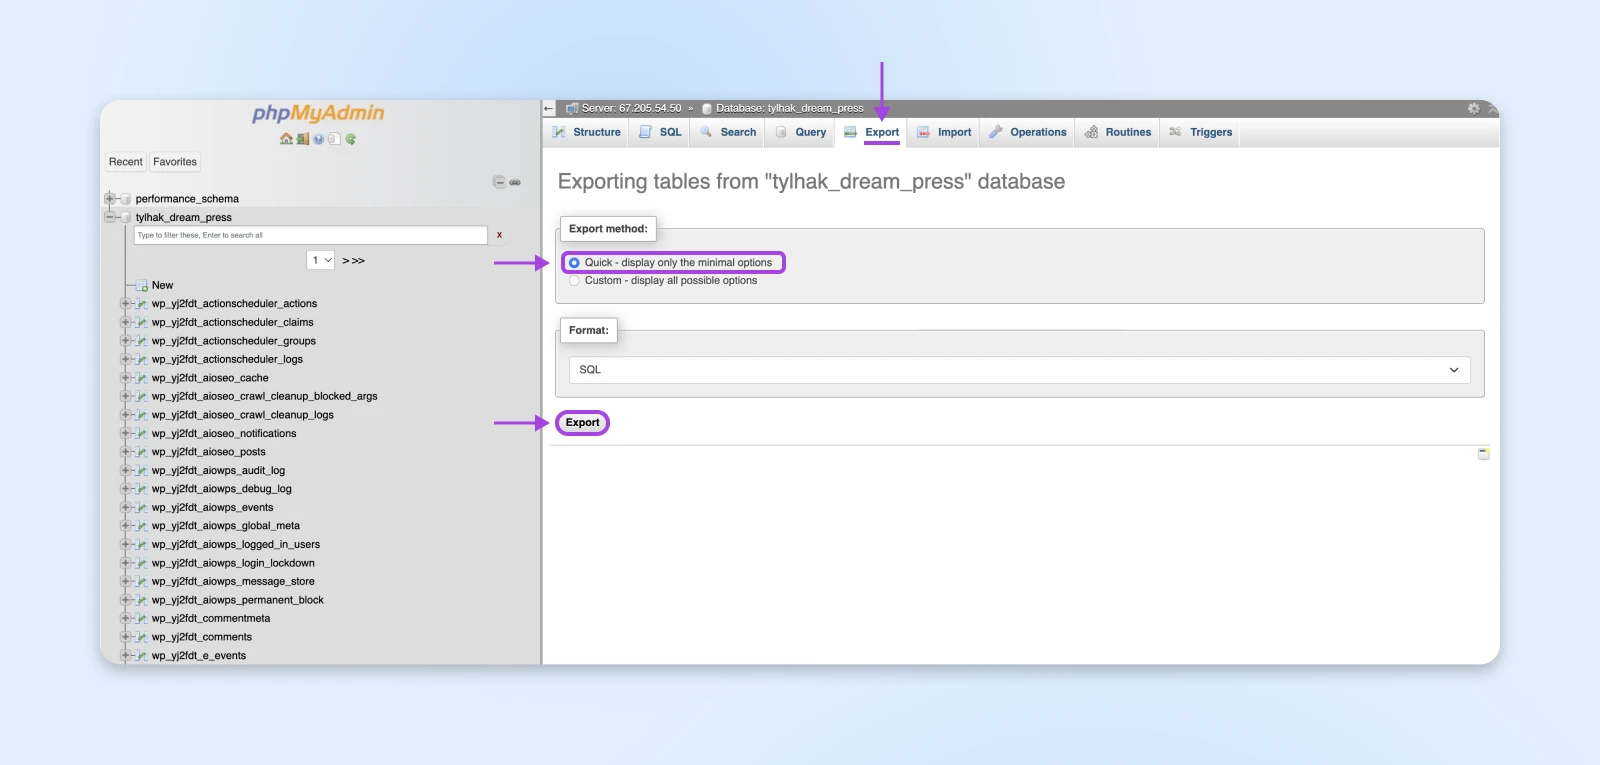1600x765 pixels.
Task: Select the Export tab
Action: [872, 132]
